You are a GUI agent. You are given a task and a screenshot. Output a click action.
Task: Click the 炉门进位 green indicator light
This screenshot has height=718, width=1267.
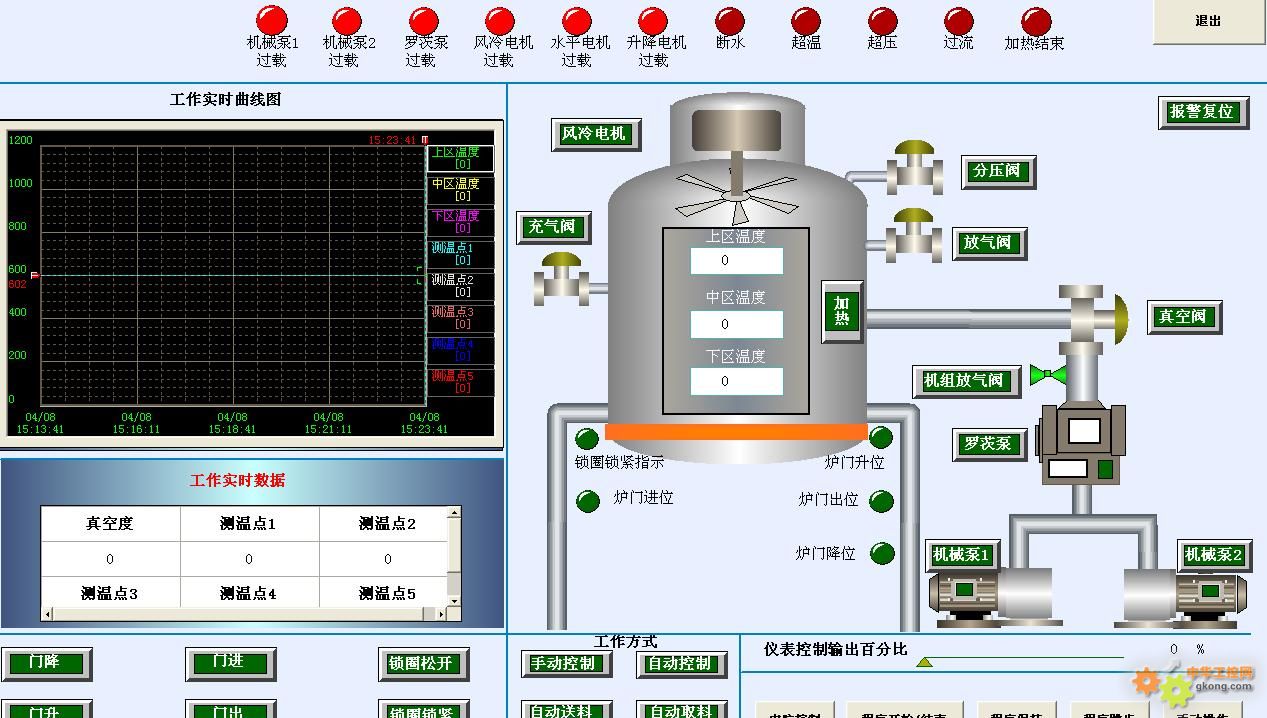point(588,501)
